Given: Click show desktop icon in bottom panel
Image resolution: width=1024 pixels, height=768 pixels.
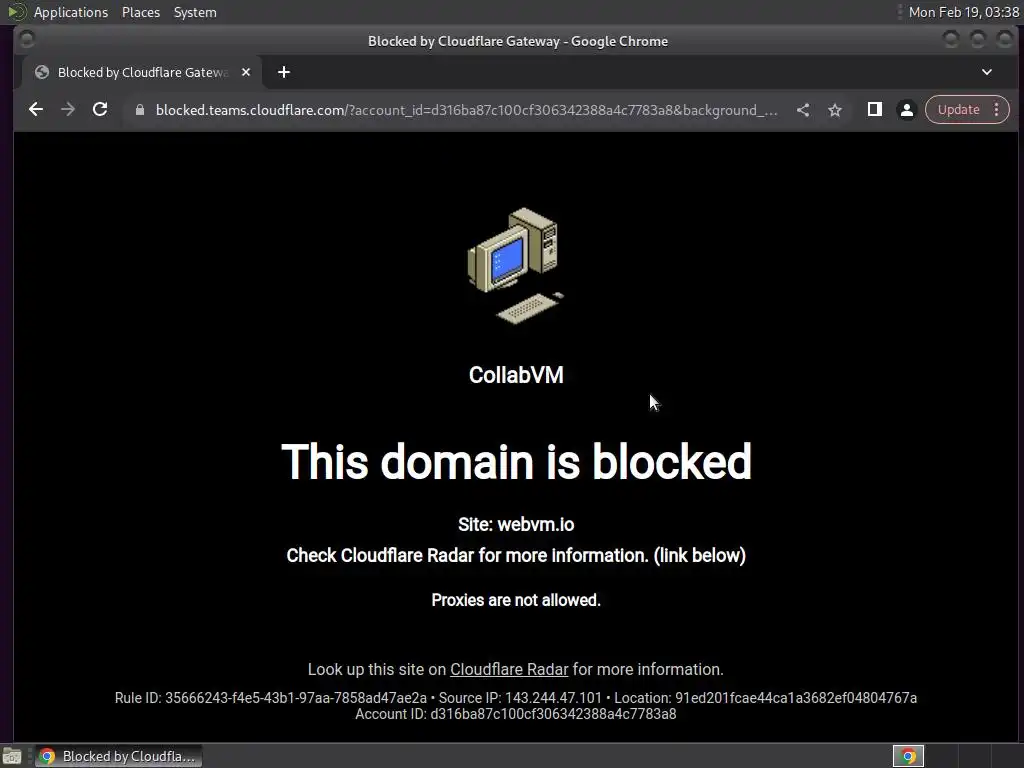Looking at the screenshot, I should (12, 756).
